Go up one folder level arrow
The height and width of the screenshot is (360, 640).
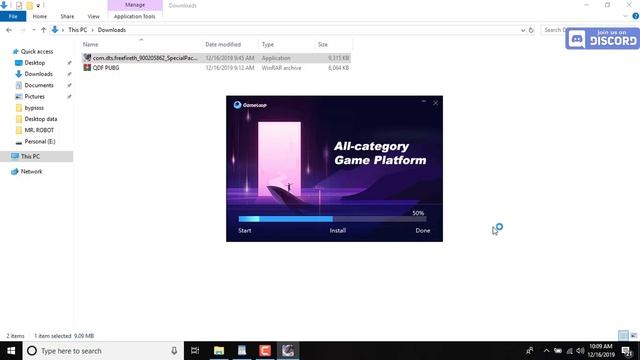(44, 30)
